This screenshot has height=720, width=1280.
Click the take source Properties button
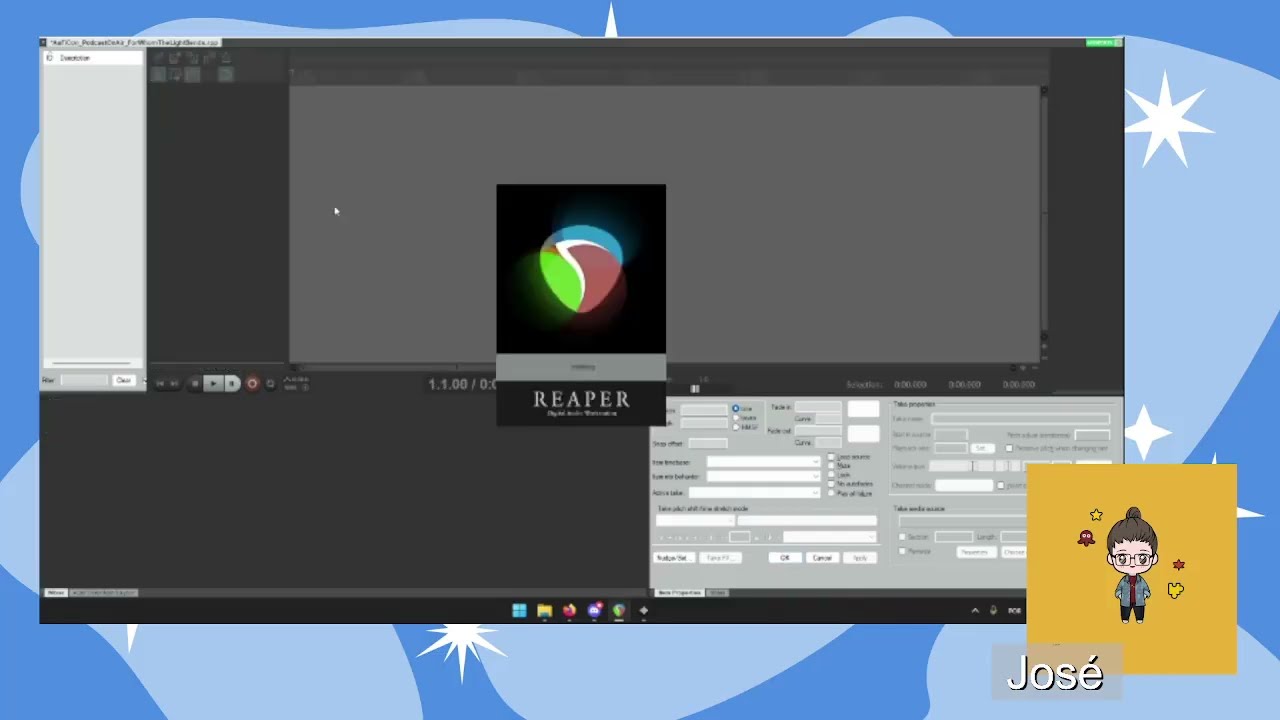click(x=975, y=552)
